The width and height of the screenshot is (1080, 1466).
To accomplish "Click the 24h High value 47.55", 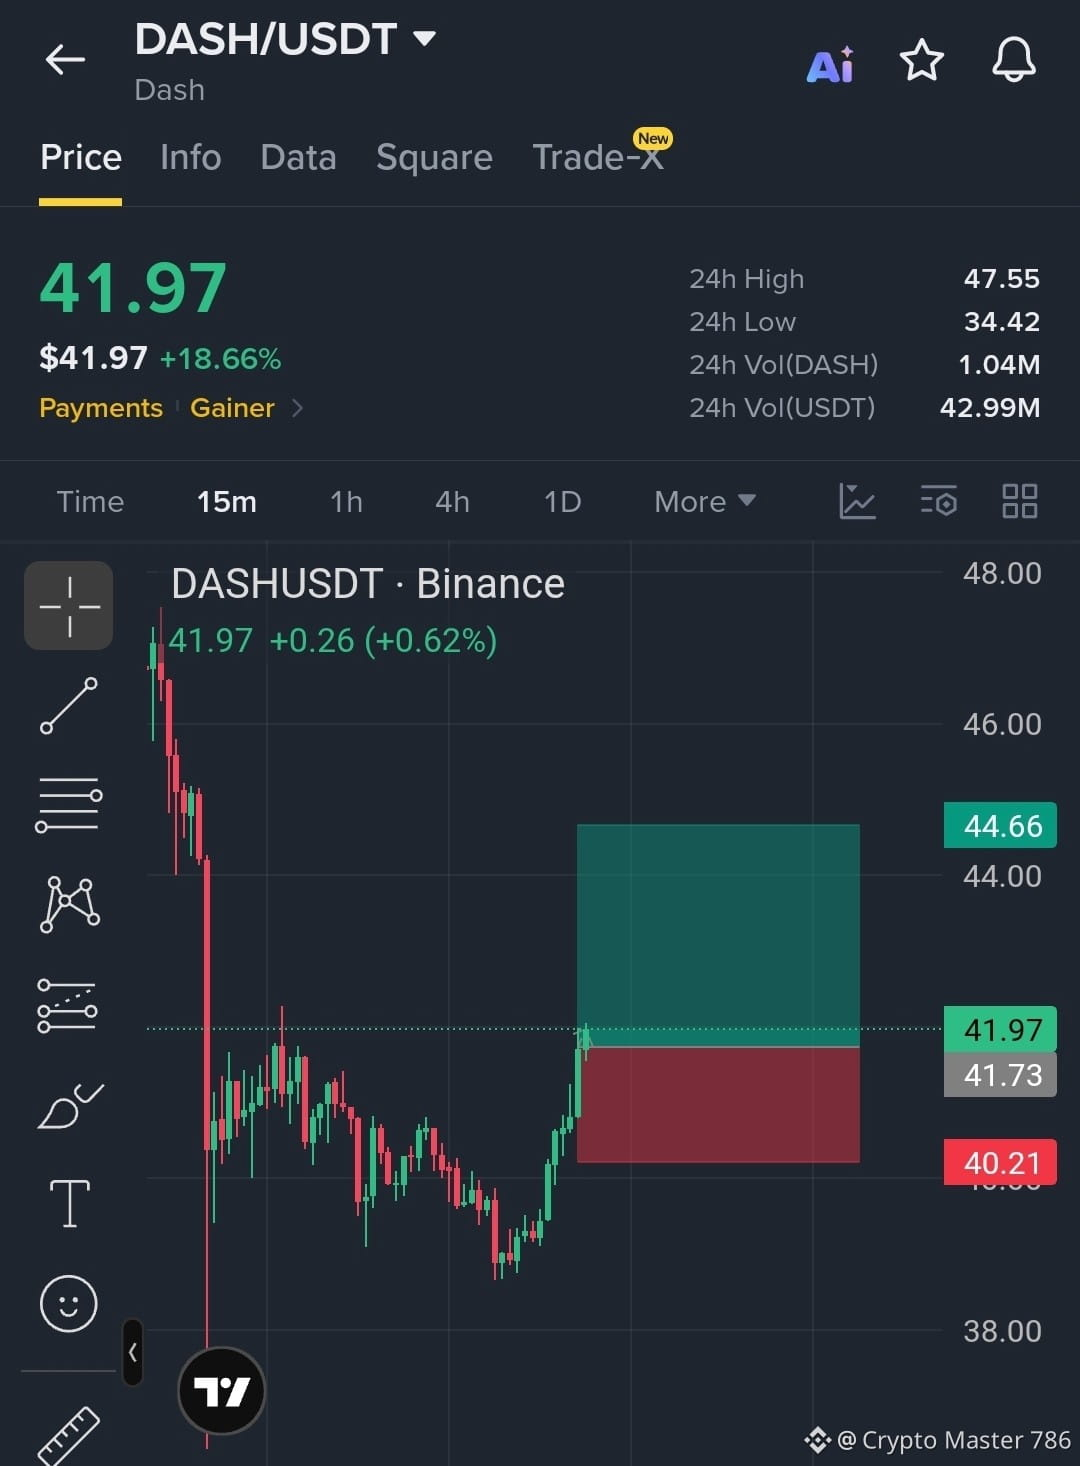I will click(x=1001, y=278).
